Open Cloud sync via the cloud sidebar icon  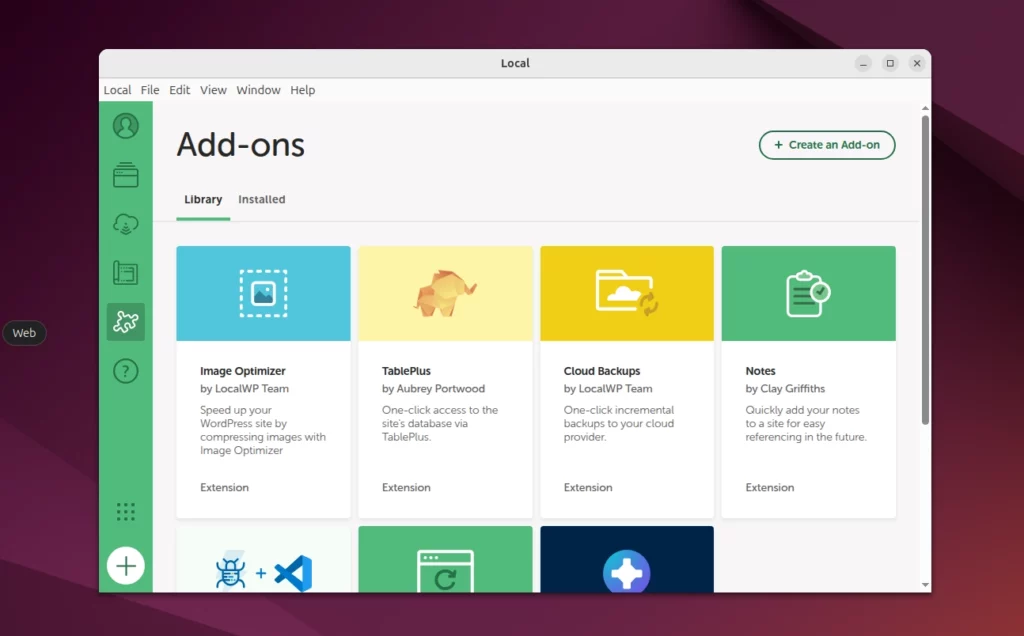[x=125, y=224]
